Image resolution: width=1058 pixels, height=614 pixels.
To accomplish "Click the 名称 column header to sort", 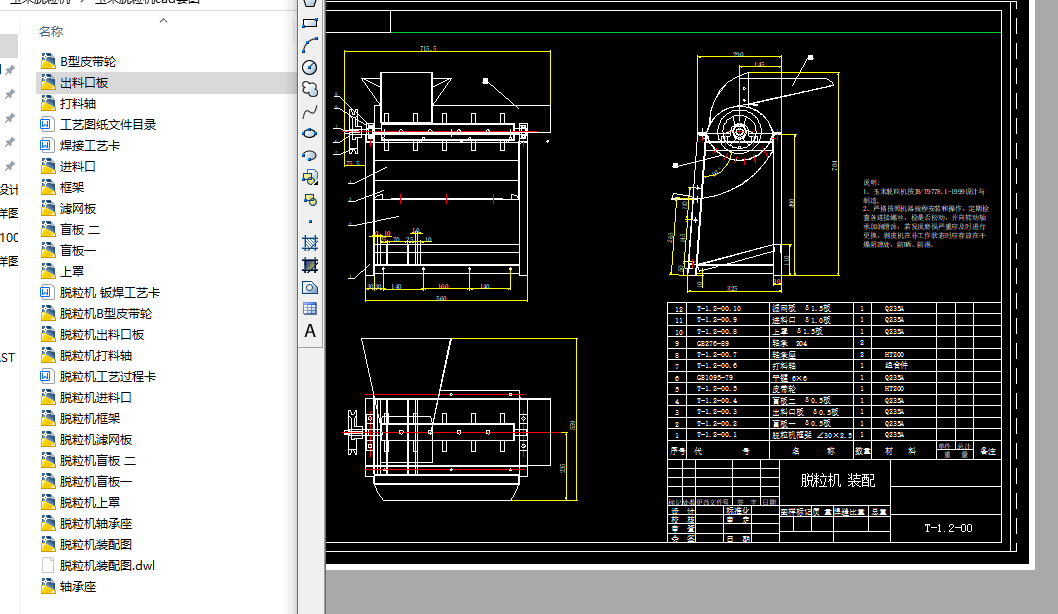I will (x=51, y=32).
